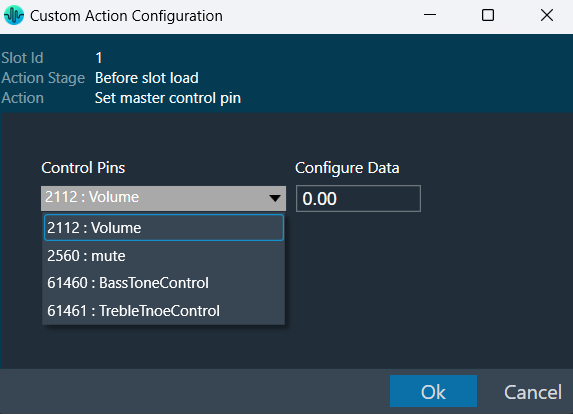Click the Action Stage label
This screenshot has height=414, width=573.
43,78
